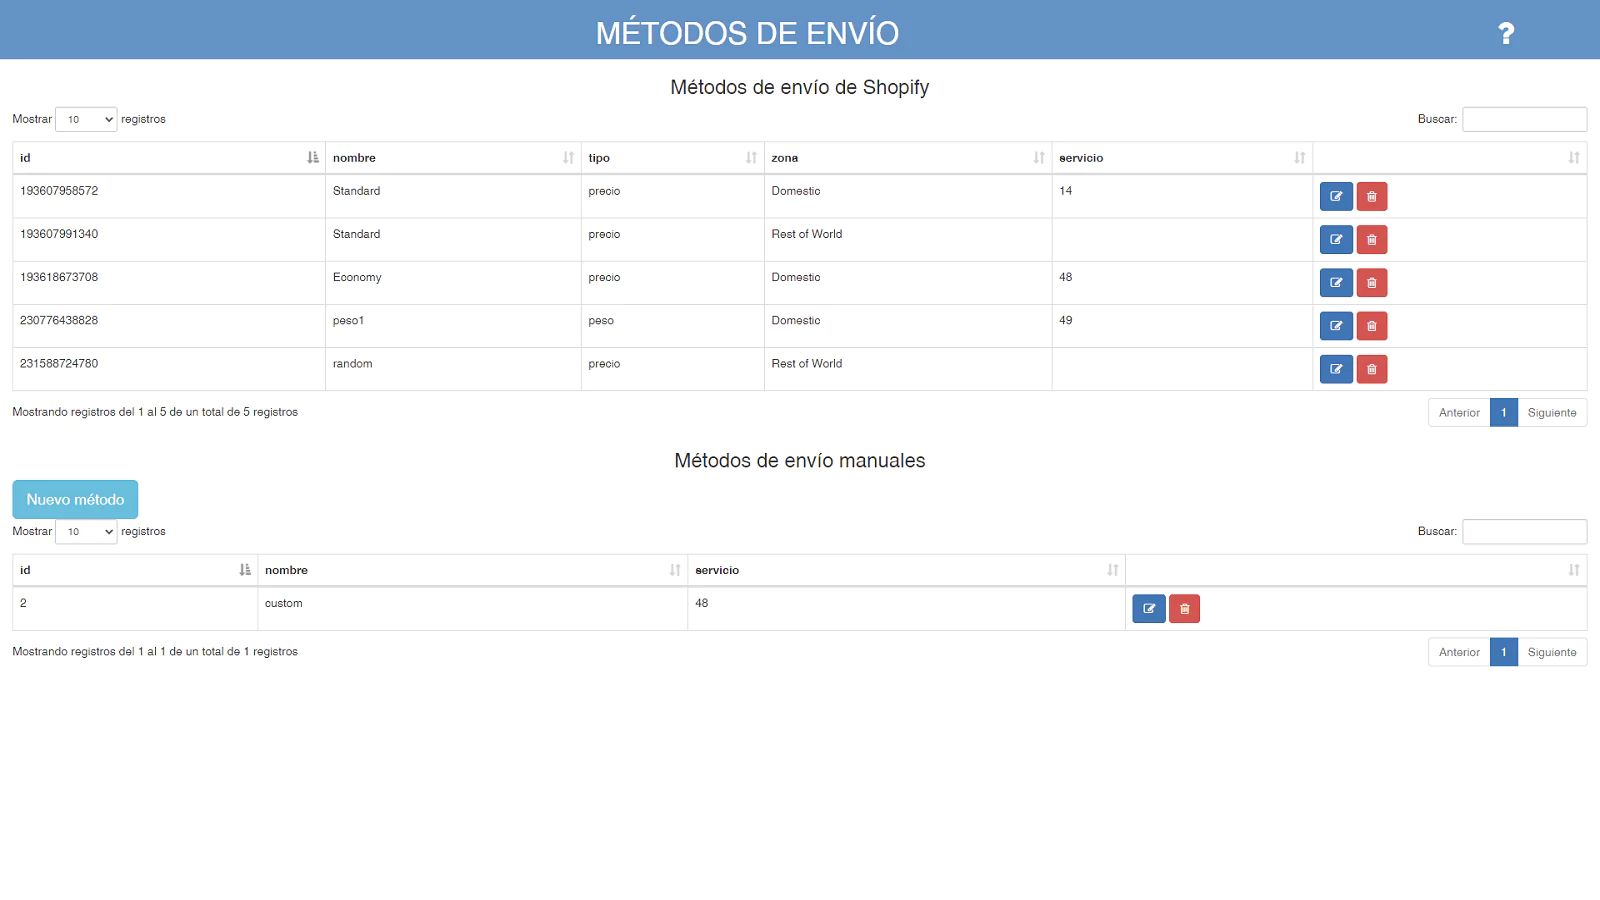Delete the random shipping method
The width and height of the screenshot is (1600, 900).
point(1372,369)
